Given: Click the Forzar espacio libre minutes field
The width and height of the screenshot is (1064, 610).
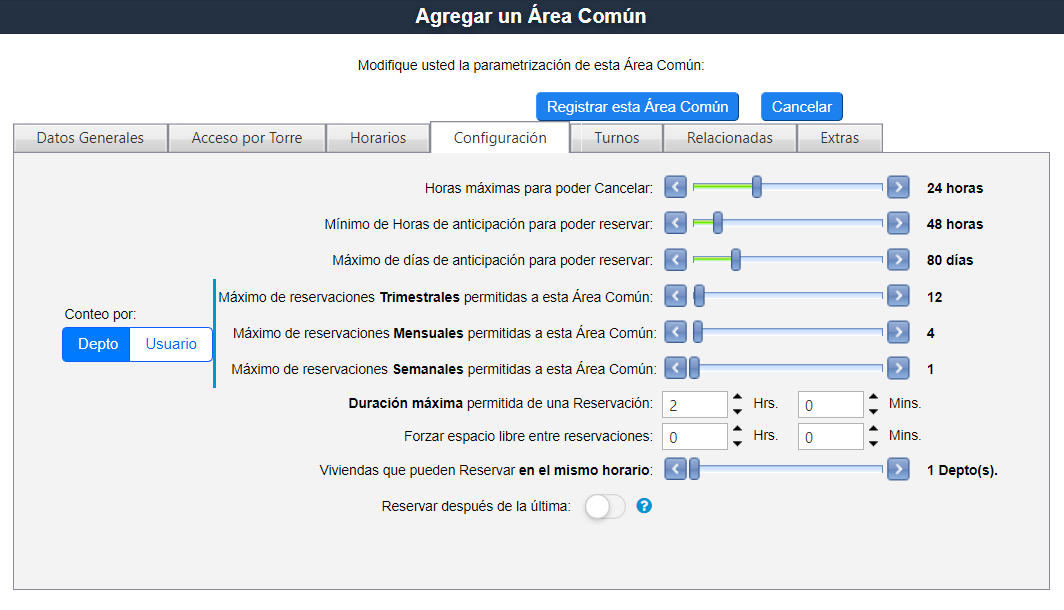Looking at the screenshot, I should (829, 437).
